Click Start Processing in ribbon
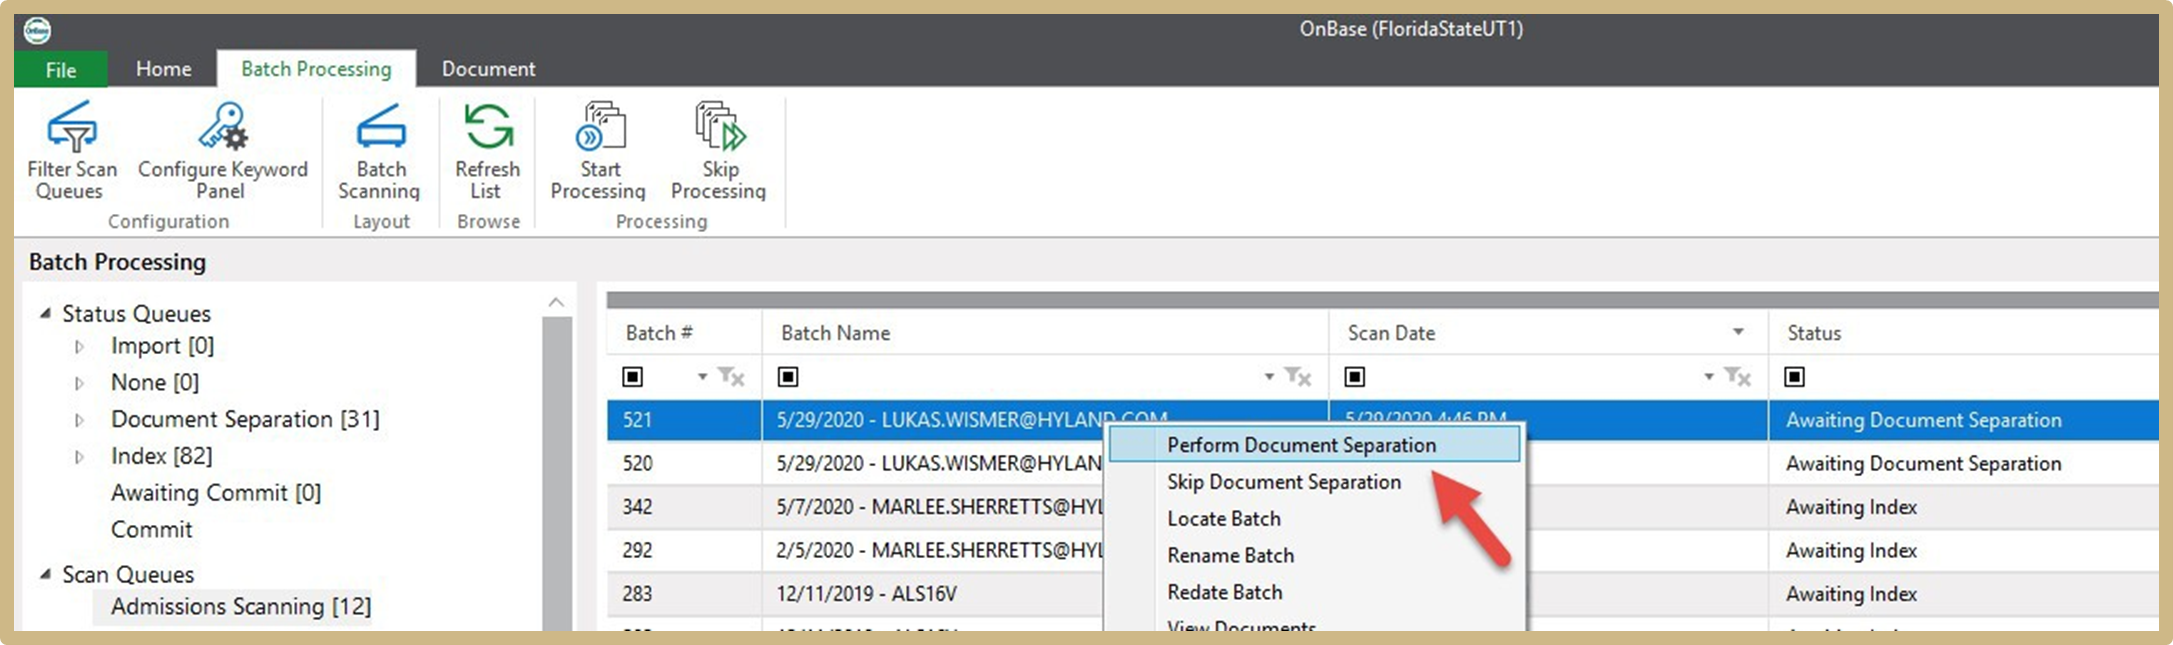The height and width of the screenshot is (645, 2173). click(599, 151)
